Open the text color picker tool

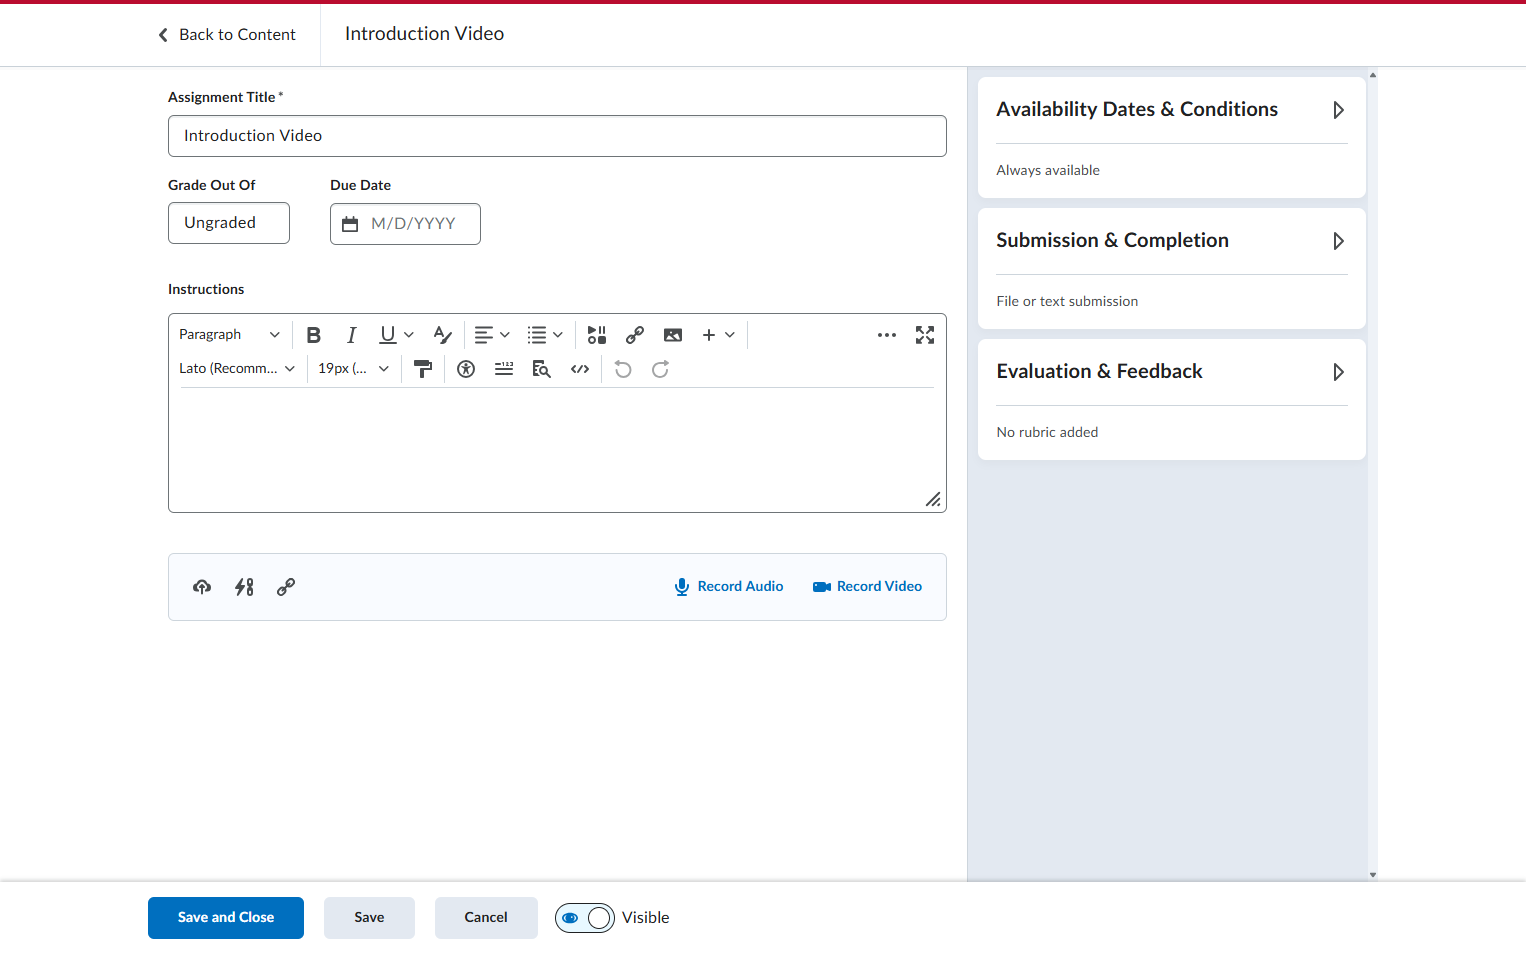[442, 335]
